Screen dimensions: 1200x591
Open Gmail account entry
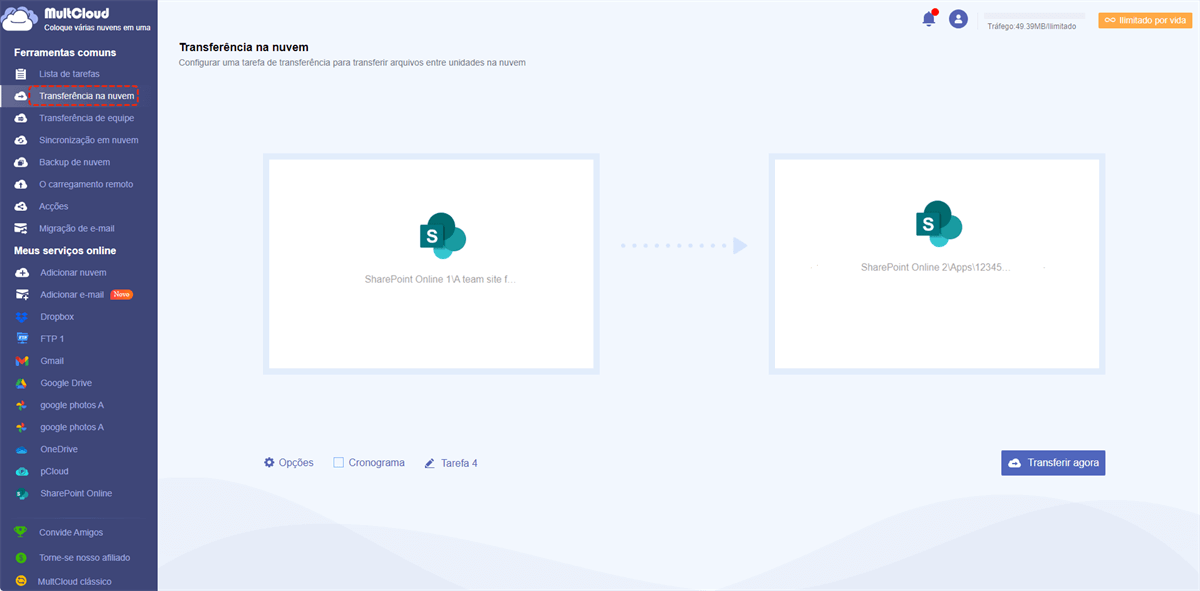pos(52,361)
